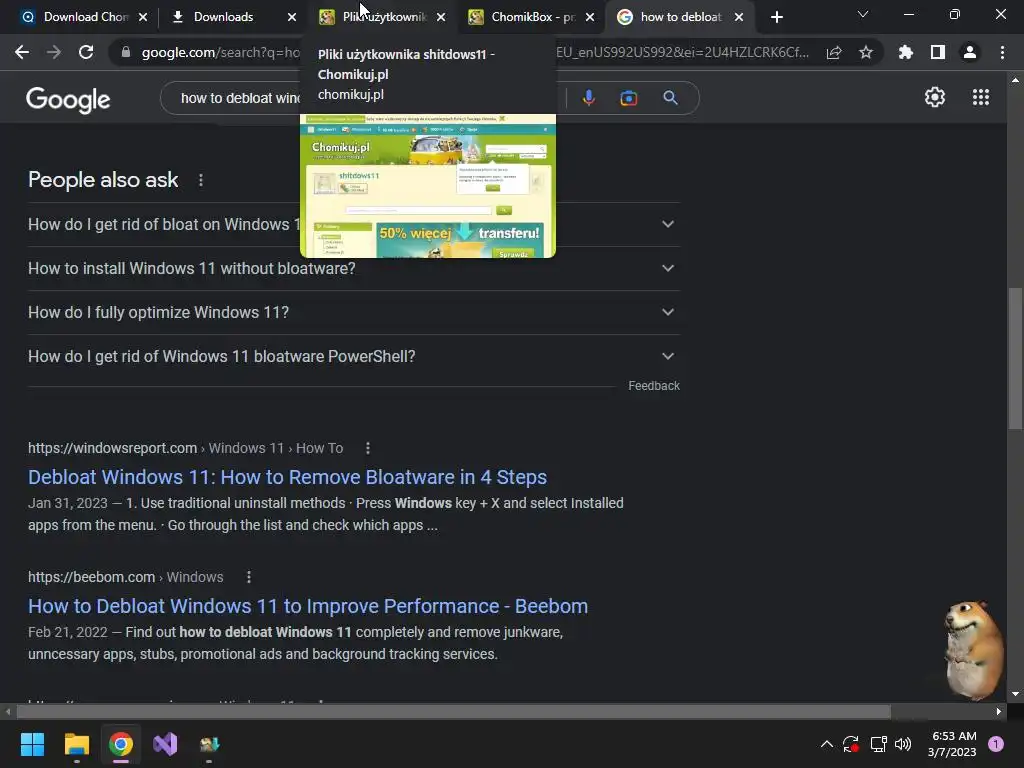The height and width of the screenshot is (768, 1024).
Task: Share this page via address bar icon
Action: [834, 52]
